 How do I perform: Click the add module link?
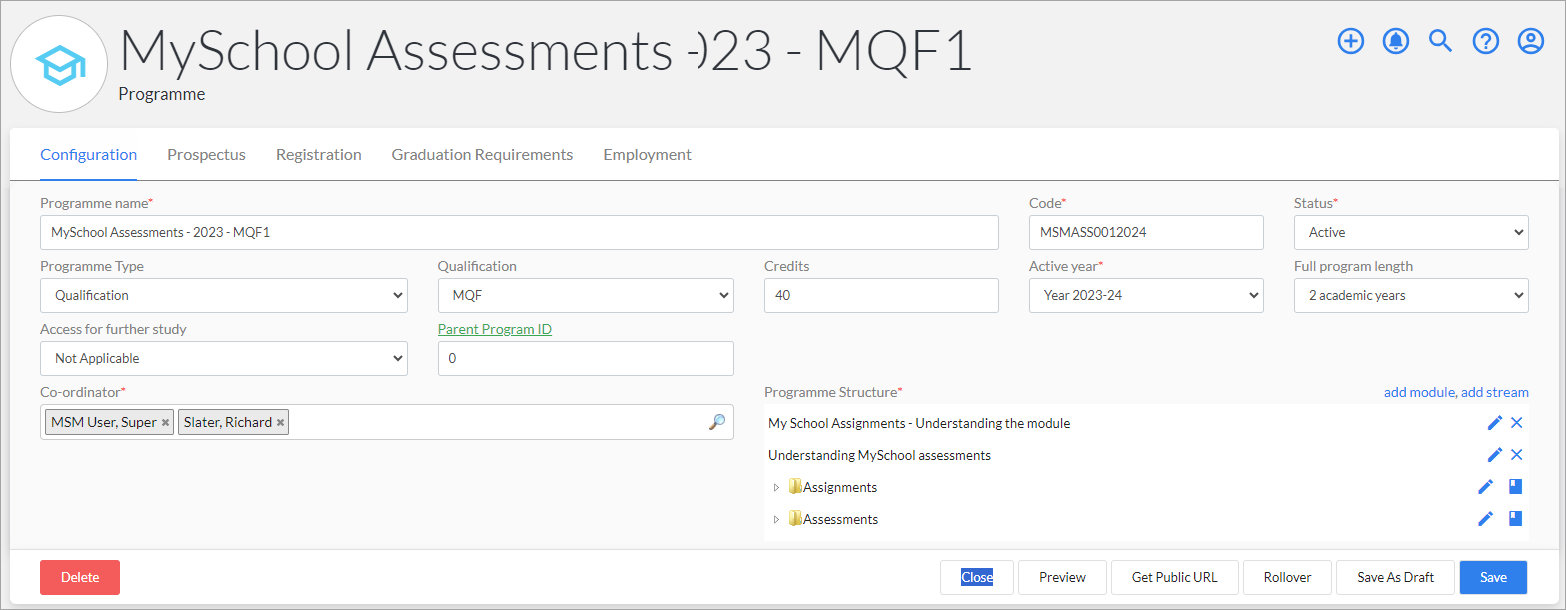[x=1419, y=392]
